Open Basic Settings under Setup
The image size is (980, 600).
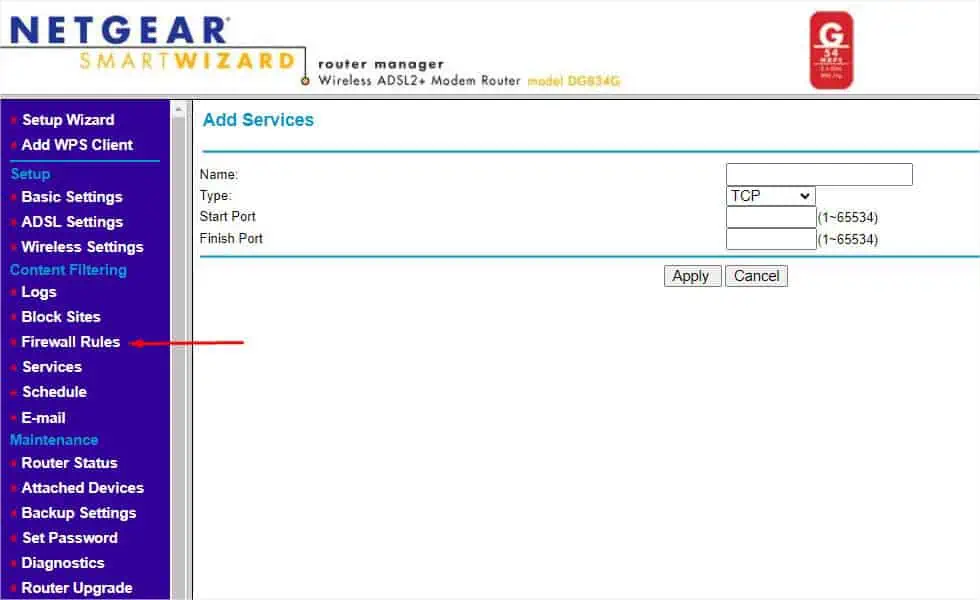71,197
